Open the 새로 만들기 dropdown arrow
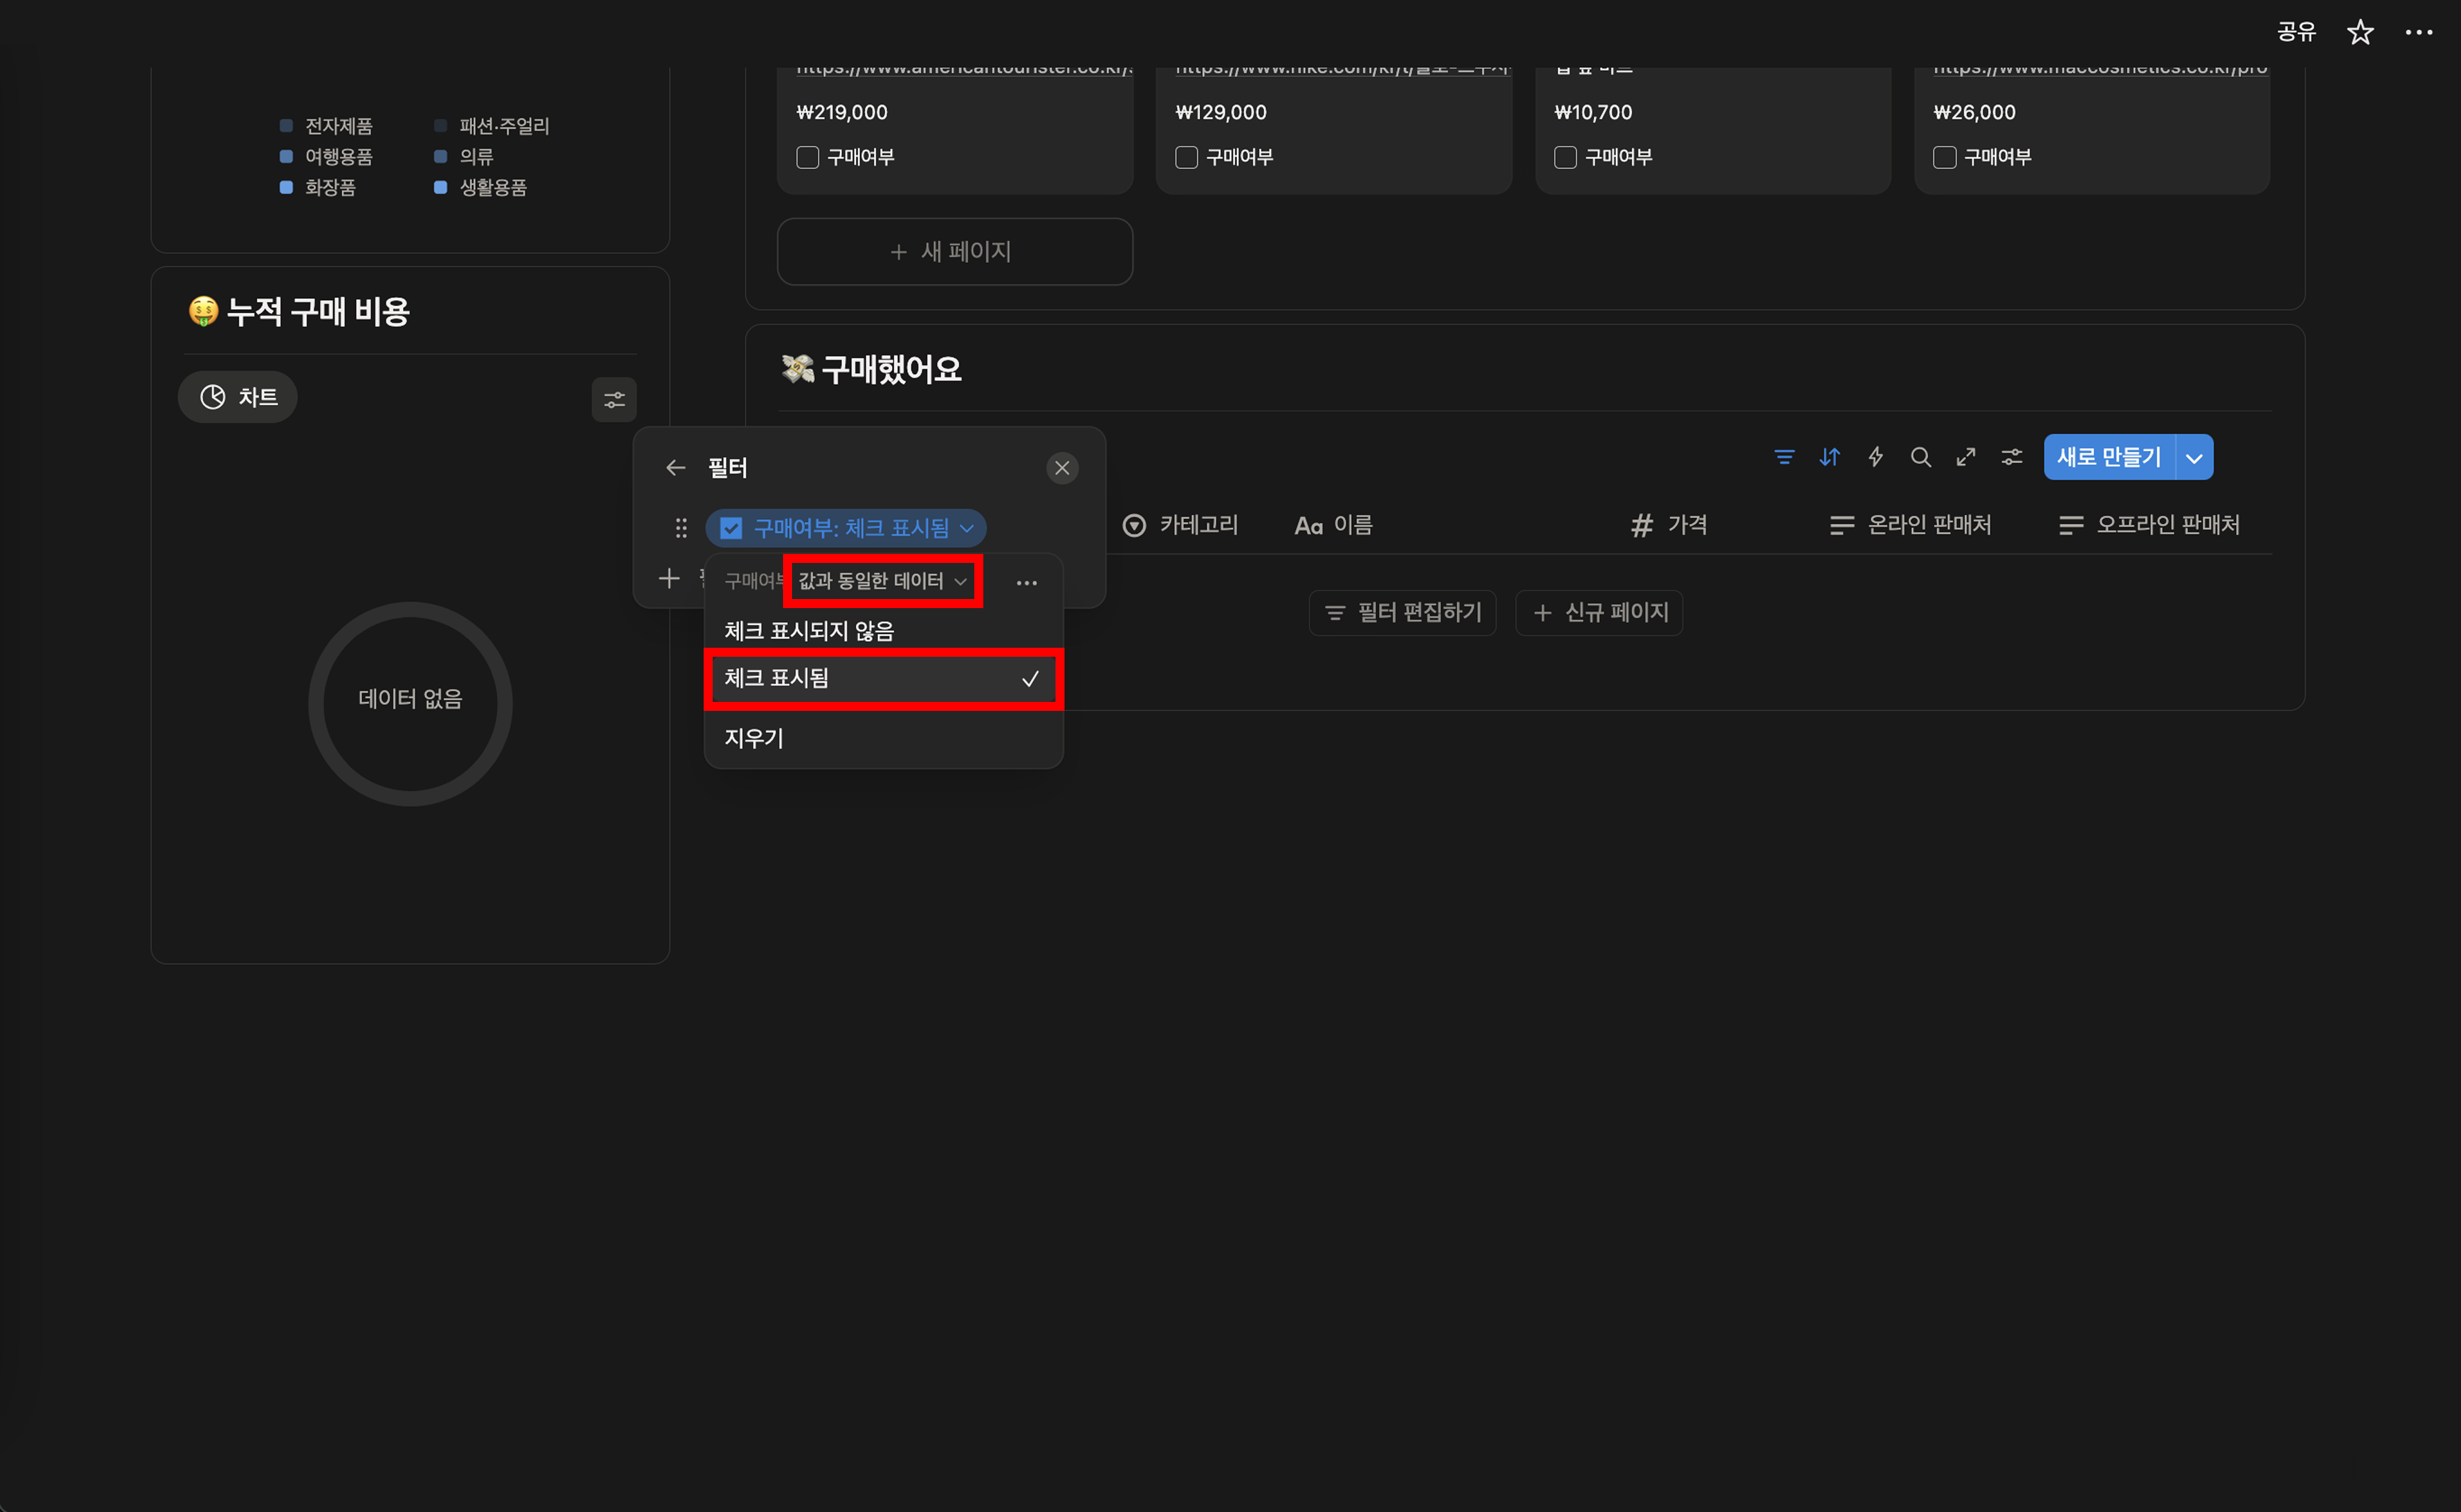The width and height of the screenshot is (2461, 1512). coord(2194,458)
